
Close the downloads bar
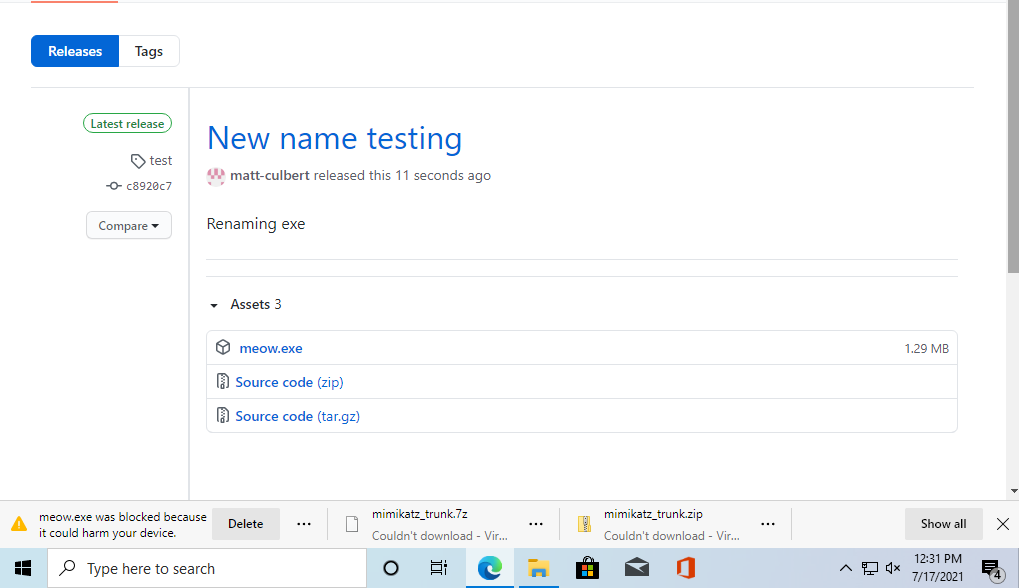tap(1003, 524)
